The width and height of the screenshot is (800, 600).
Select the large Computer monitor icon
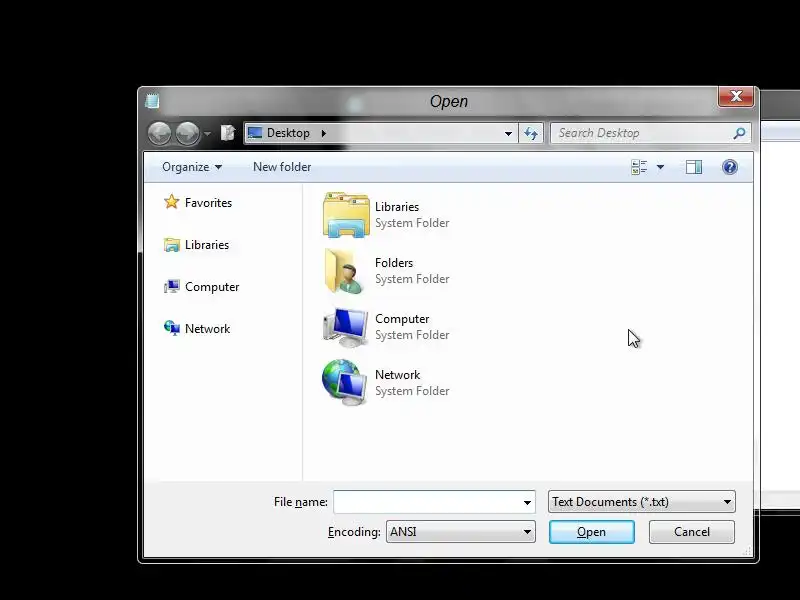[345, 328]
